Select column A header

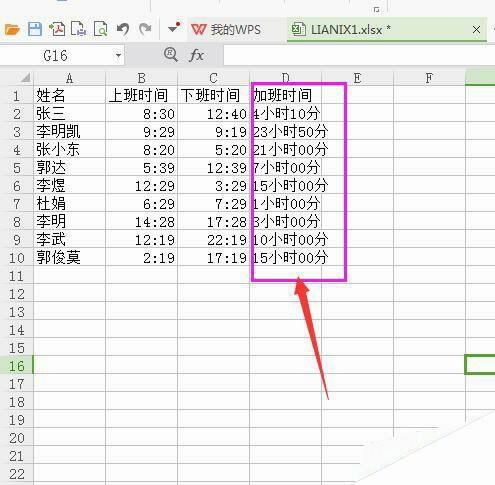[69, 78]
